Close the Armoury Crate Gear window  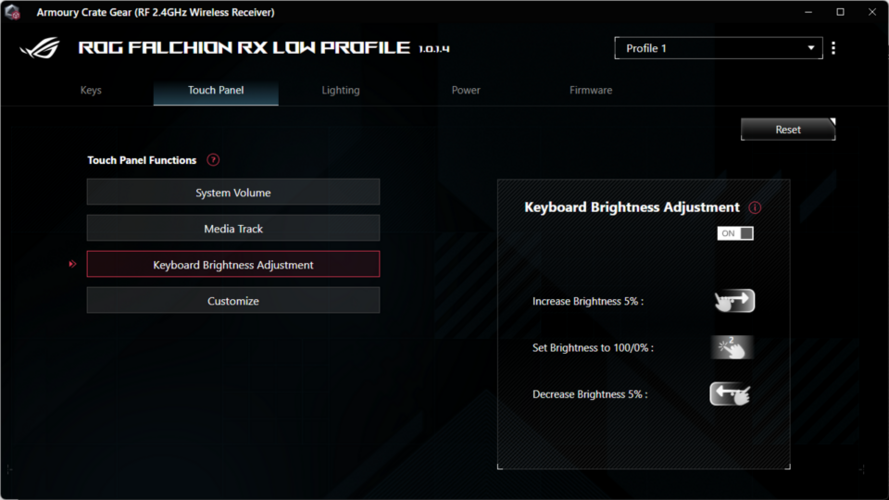coord(872,12)
